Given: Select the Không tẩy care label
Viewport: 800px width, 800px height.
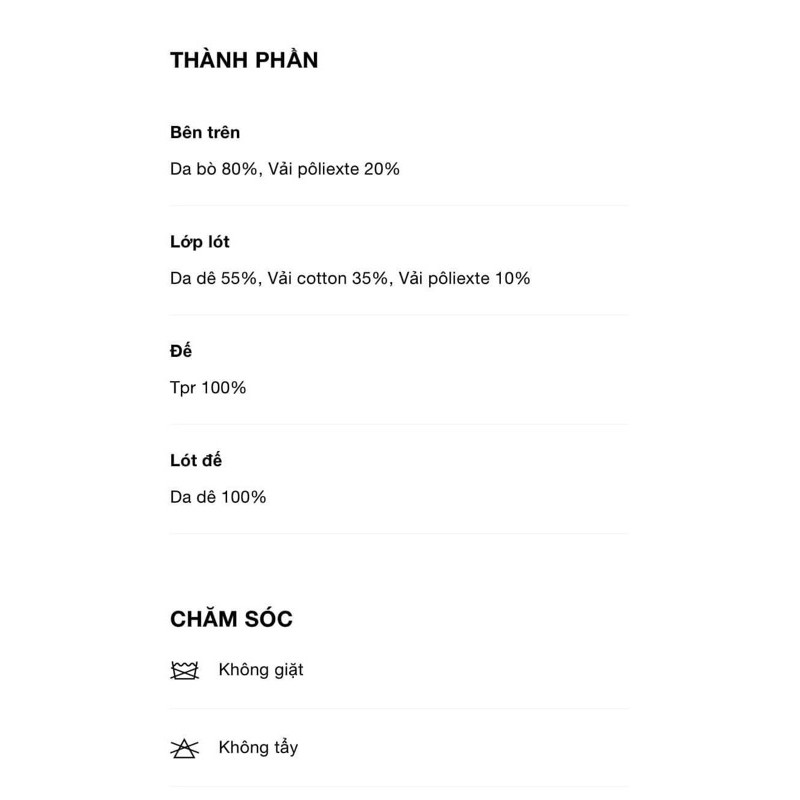Looking at the screenshot, I should coord(258,747).
